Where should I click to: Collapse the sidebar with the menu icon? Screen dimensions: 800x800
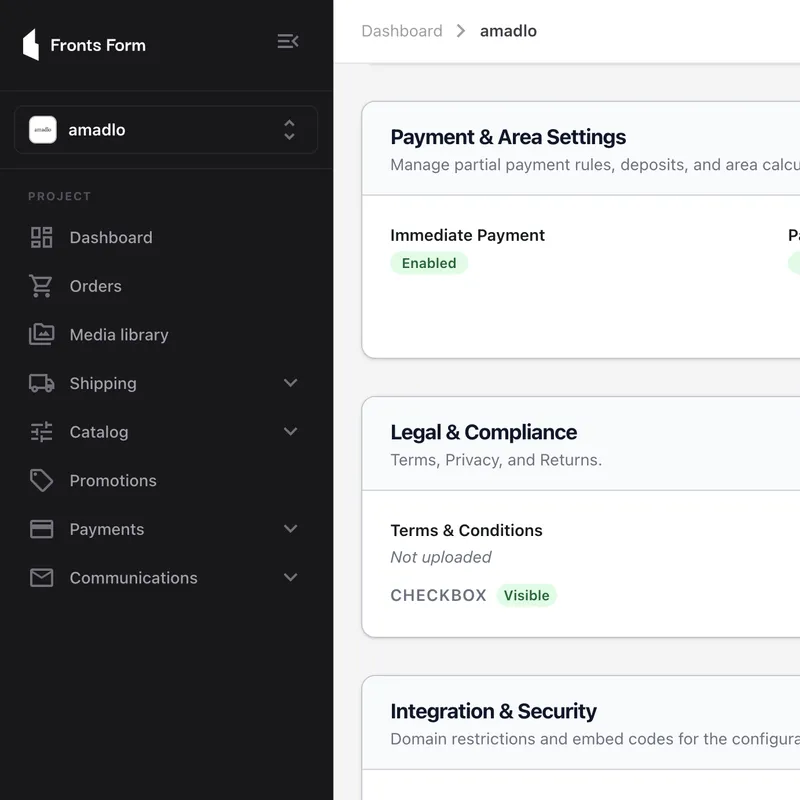(288, 41)
